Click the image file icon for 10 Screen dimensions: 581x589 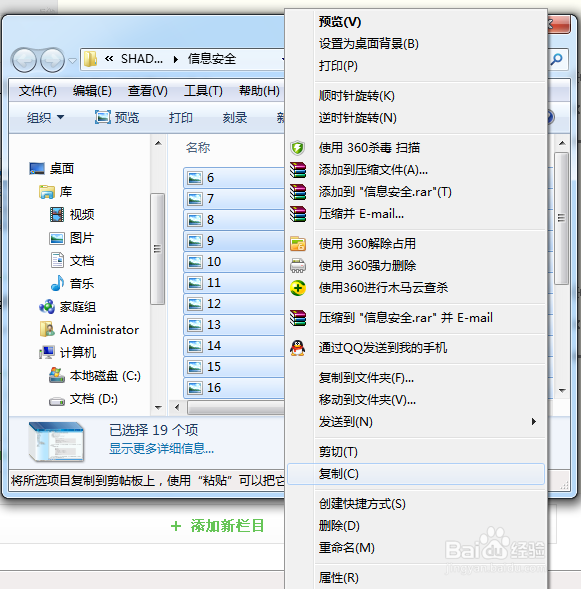pyautogui.click(x=195, y=262)
